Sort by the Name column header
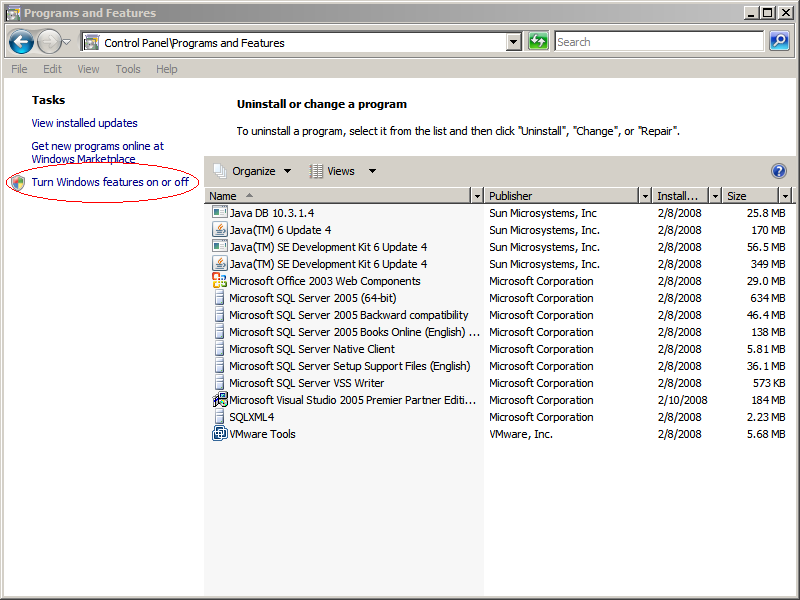800x600 pixels. pos(338,196)
